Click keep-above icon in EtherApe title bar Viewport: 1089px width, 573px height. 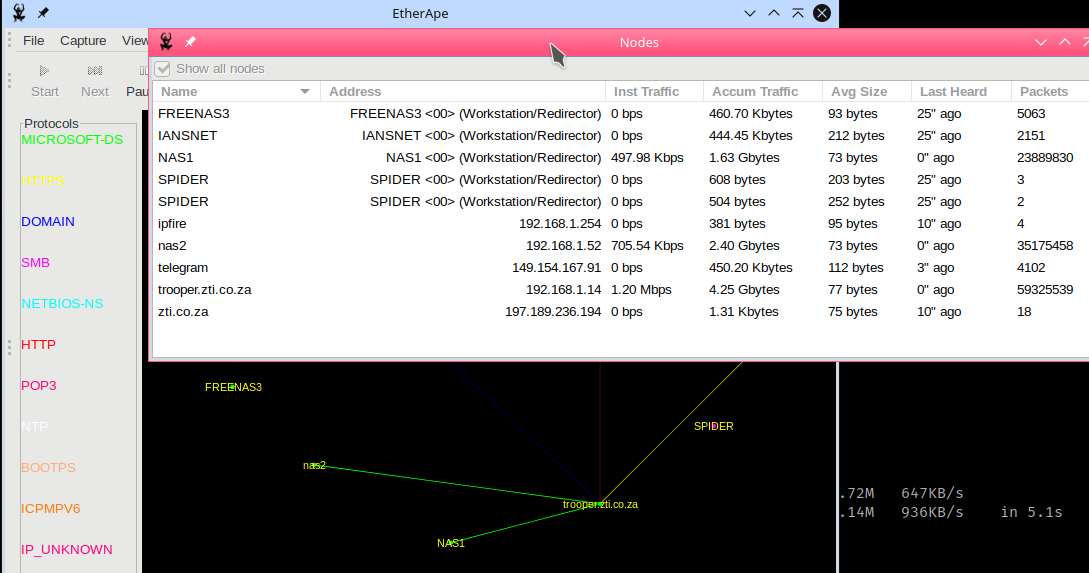tap(797, 13)
